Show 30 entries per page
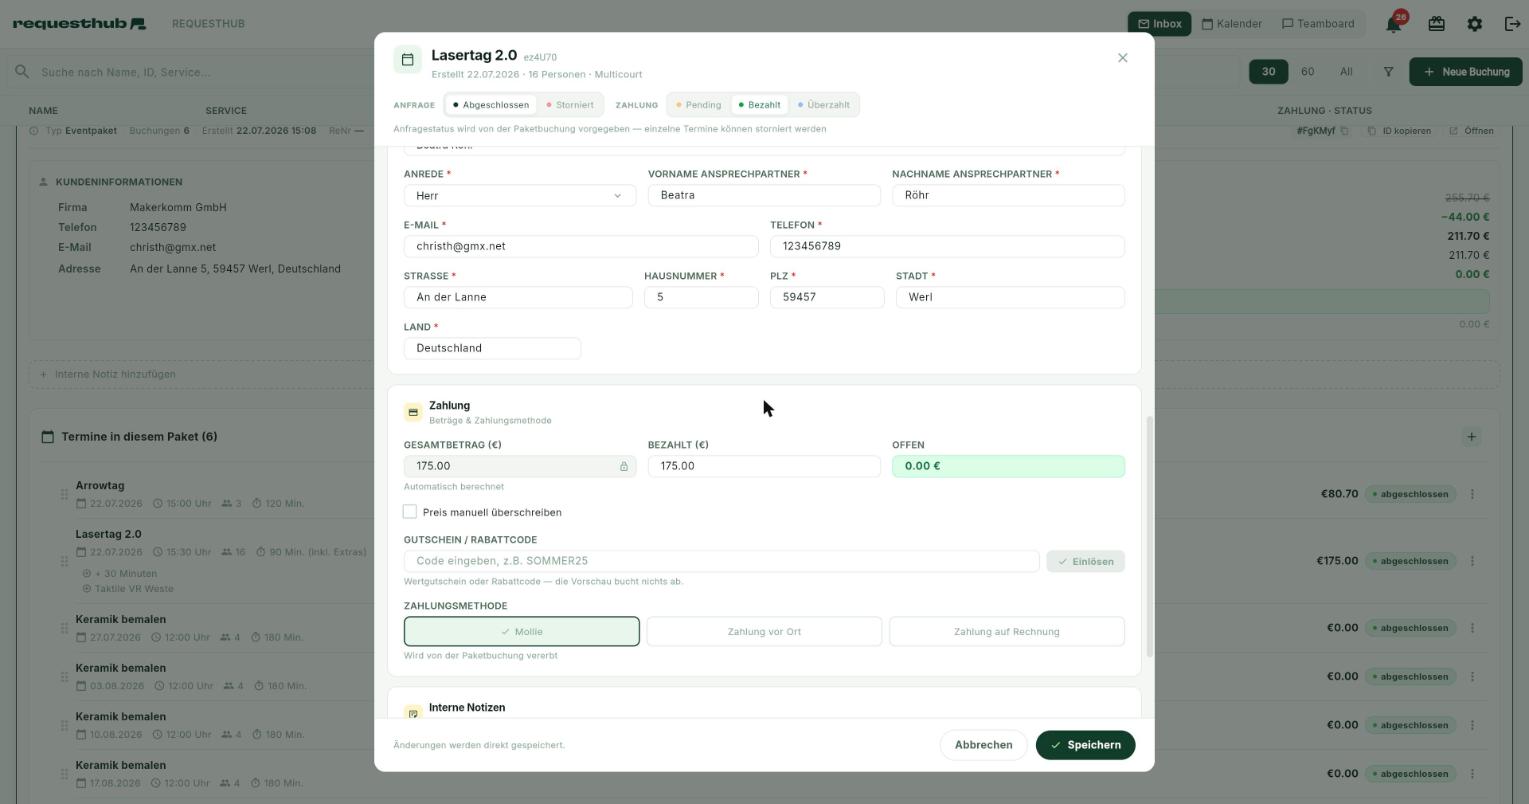This screenshot has height=804, width=1529. pos(1268,72)
